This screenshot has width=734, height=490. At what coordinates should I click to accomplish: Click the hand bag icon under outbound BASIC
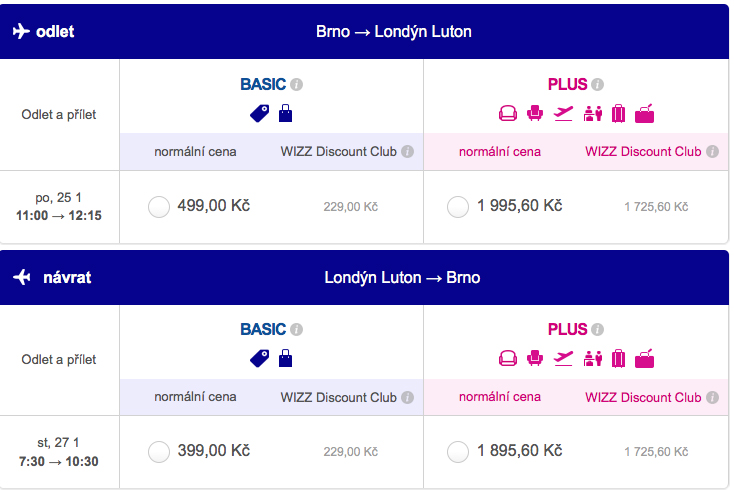(x=286, y=113)
